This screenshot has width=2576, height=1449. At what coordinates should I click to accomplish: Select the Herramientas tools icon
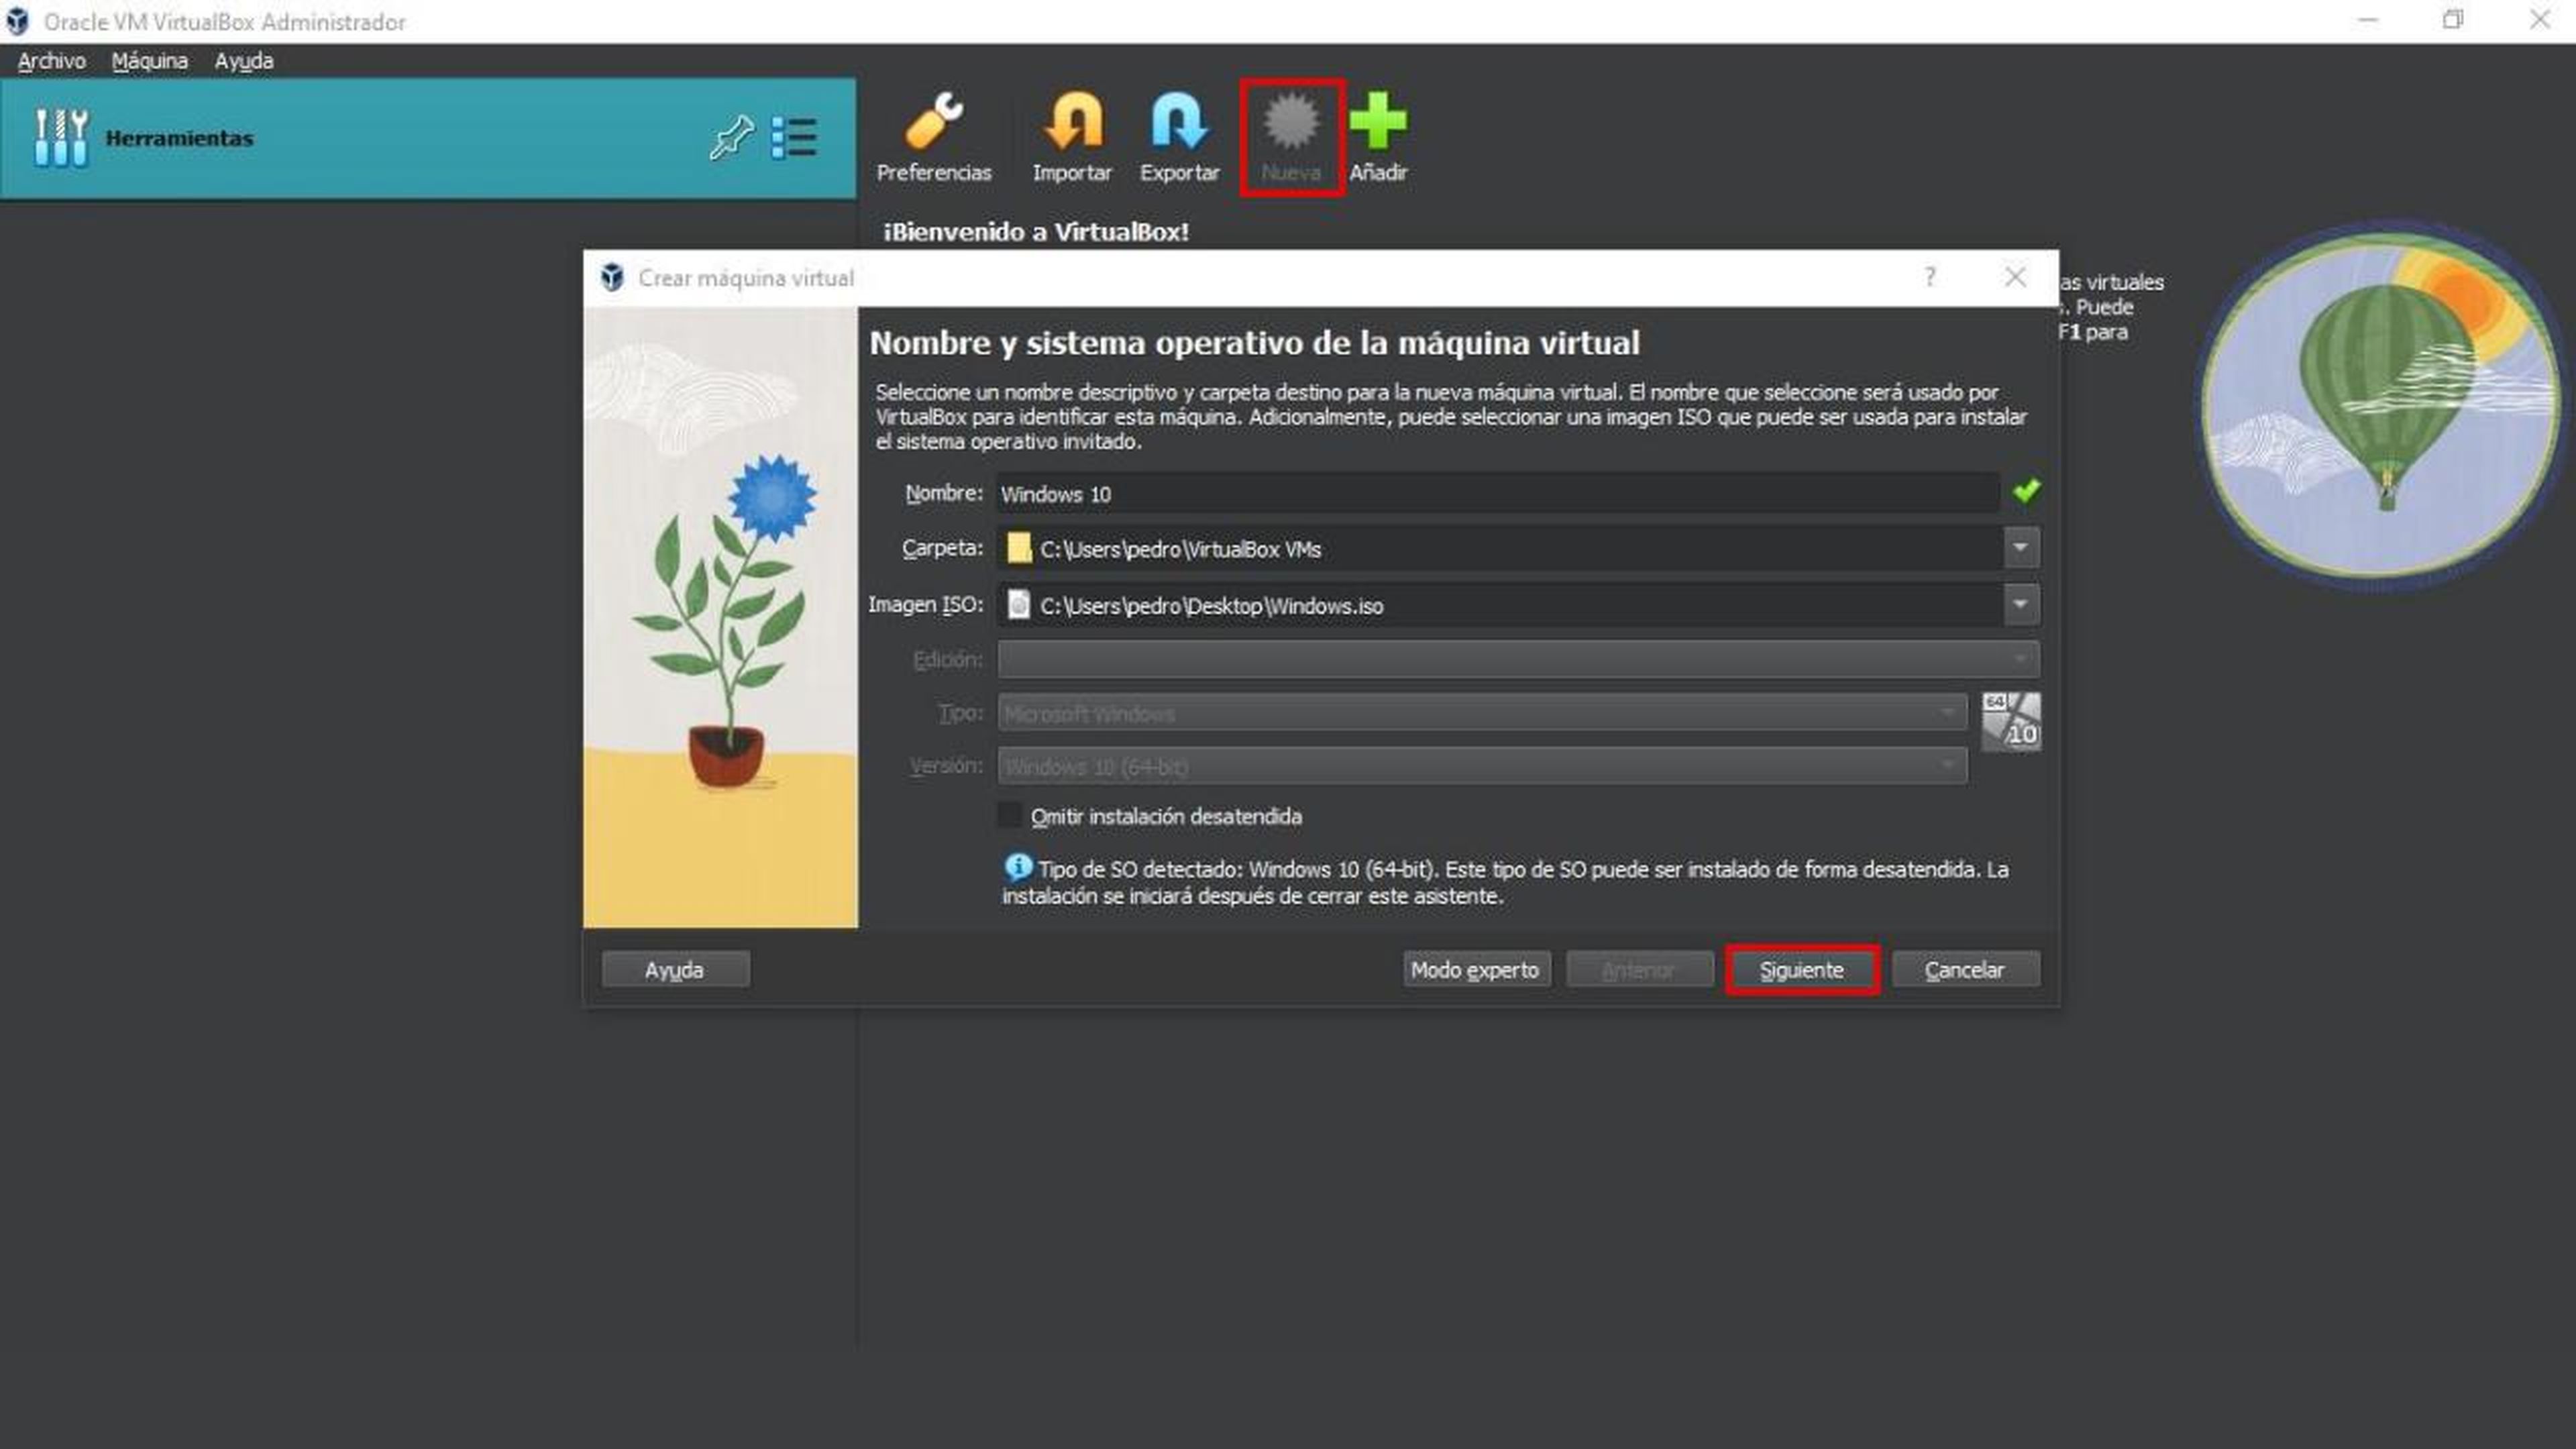(x=61, y=138)
